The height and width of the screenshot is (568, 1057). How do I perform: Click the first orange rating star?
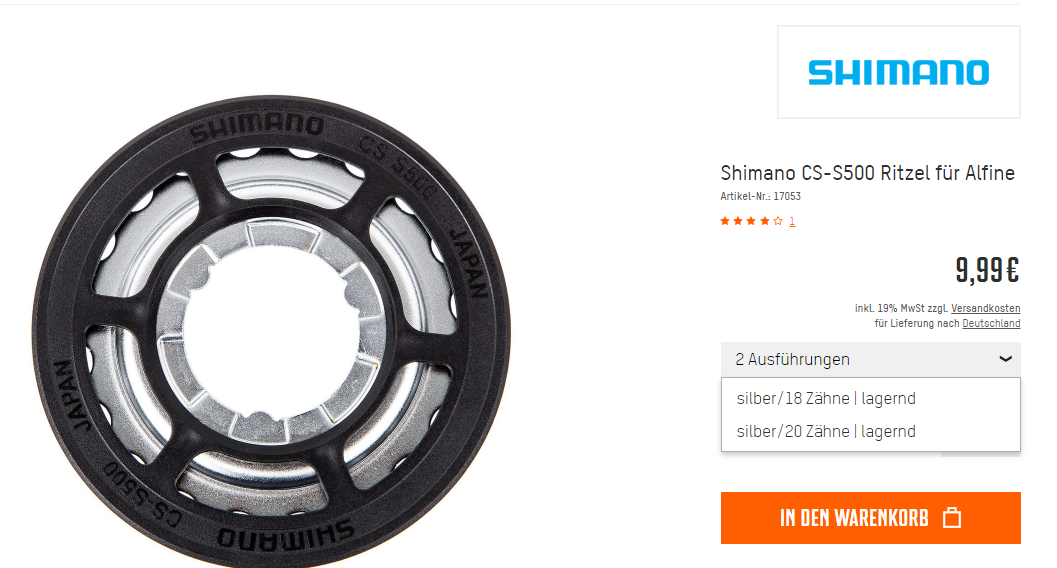point(725,221)
